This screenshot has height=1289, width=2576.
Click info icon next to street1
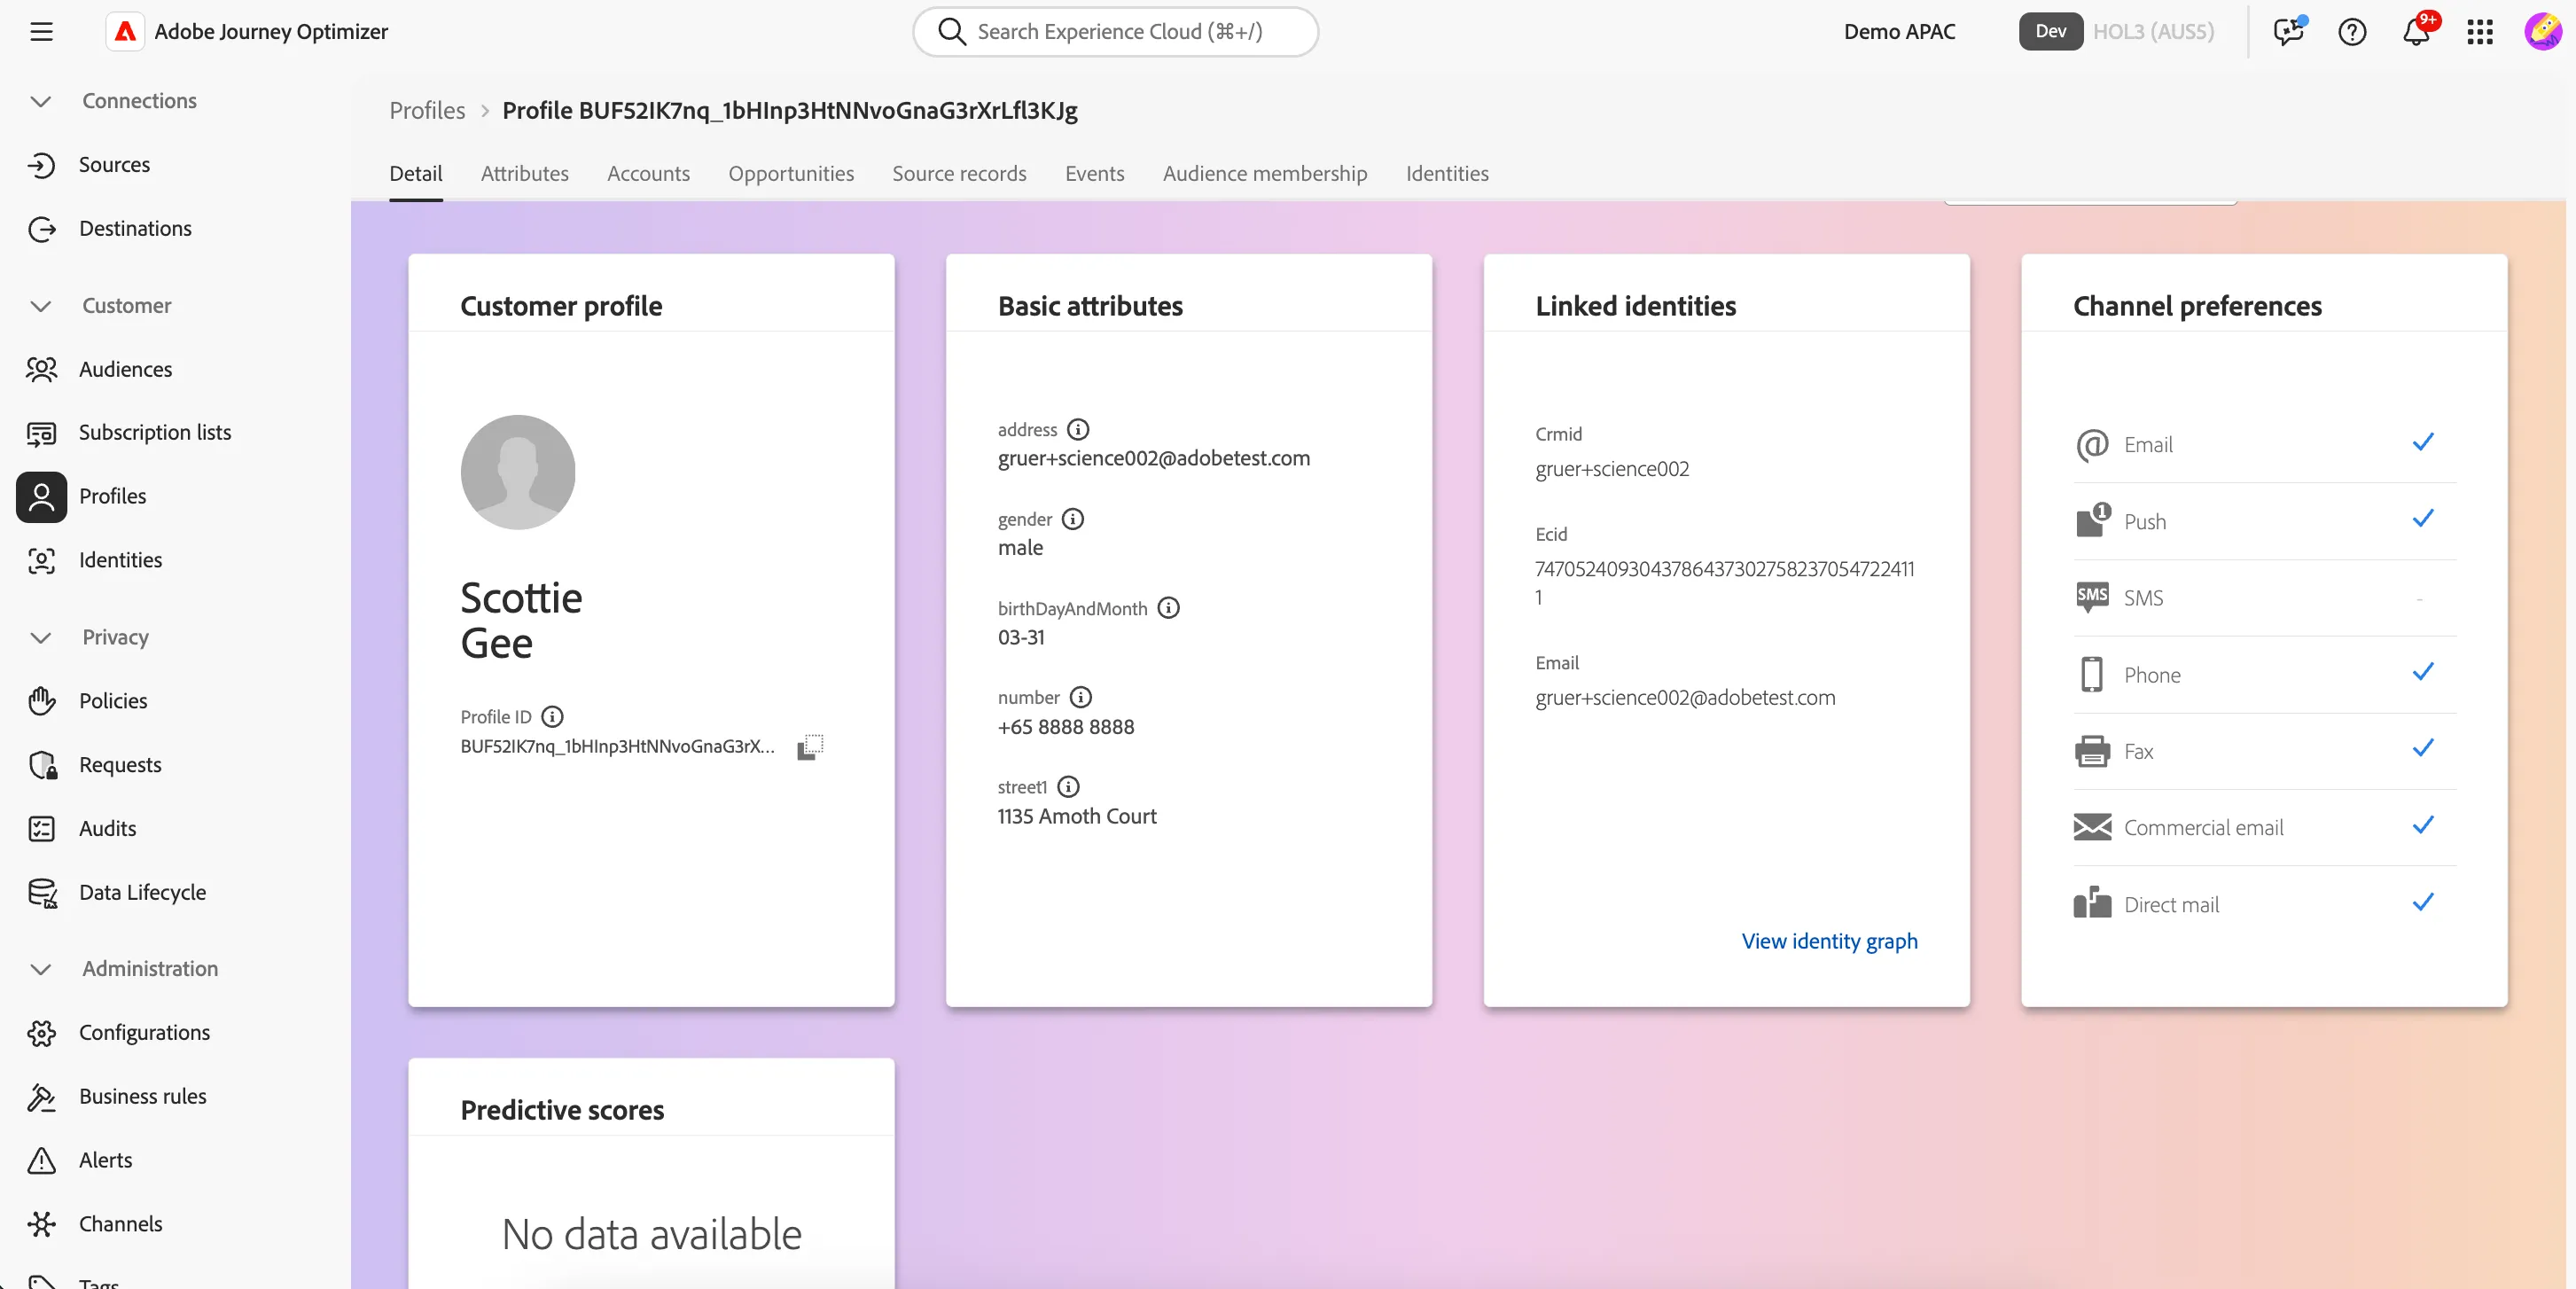1069,787
